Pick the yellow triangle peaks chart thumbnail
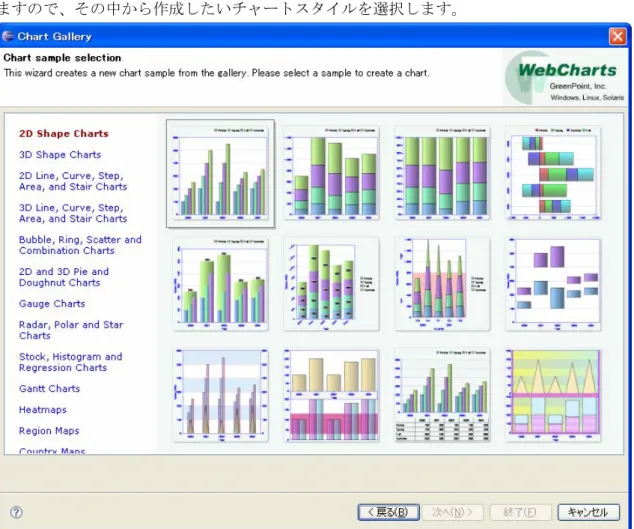This screenshot has width=634, height=529. (554, 395)
